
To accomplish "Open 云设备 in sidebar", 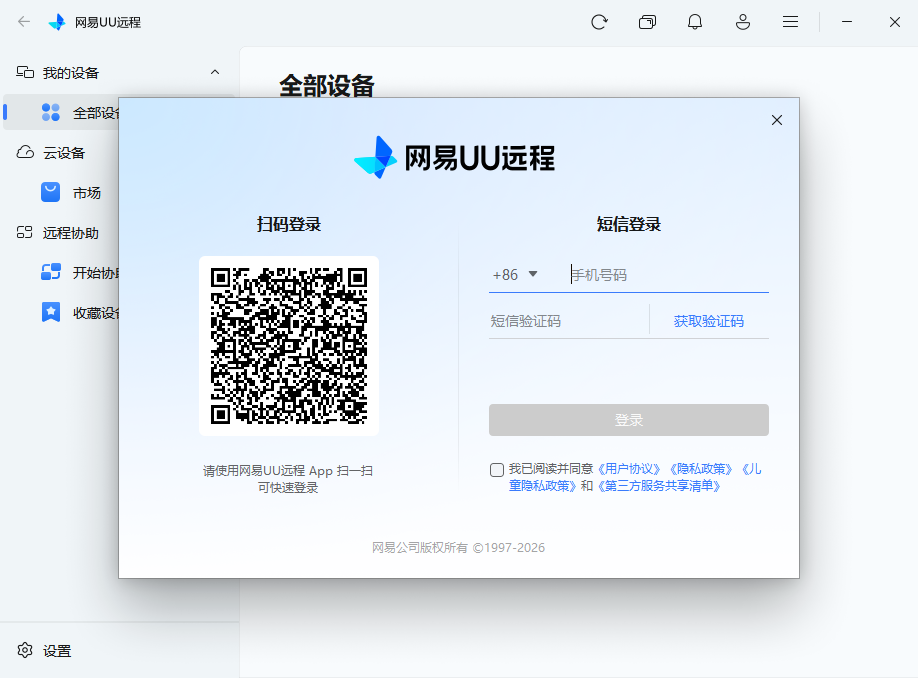I will tap(64, 153).
